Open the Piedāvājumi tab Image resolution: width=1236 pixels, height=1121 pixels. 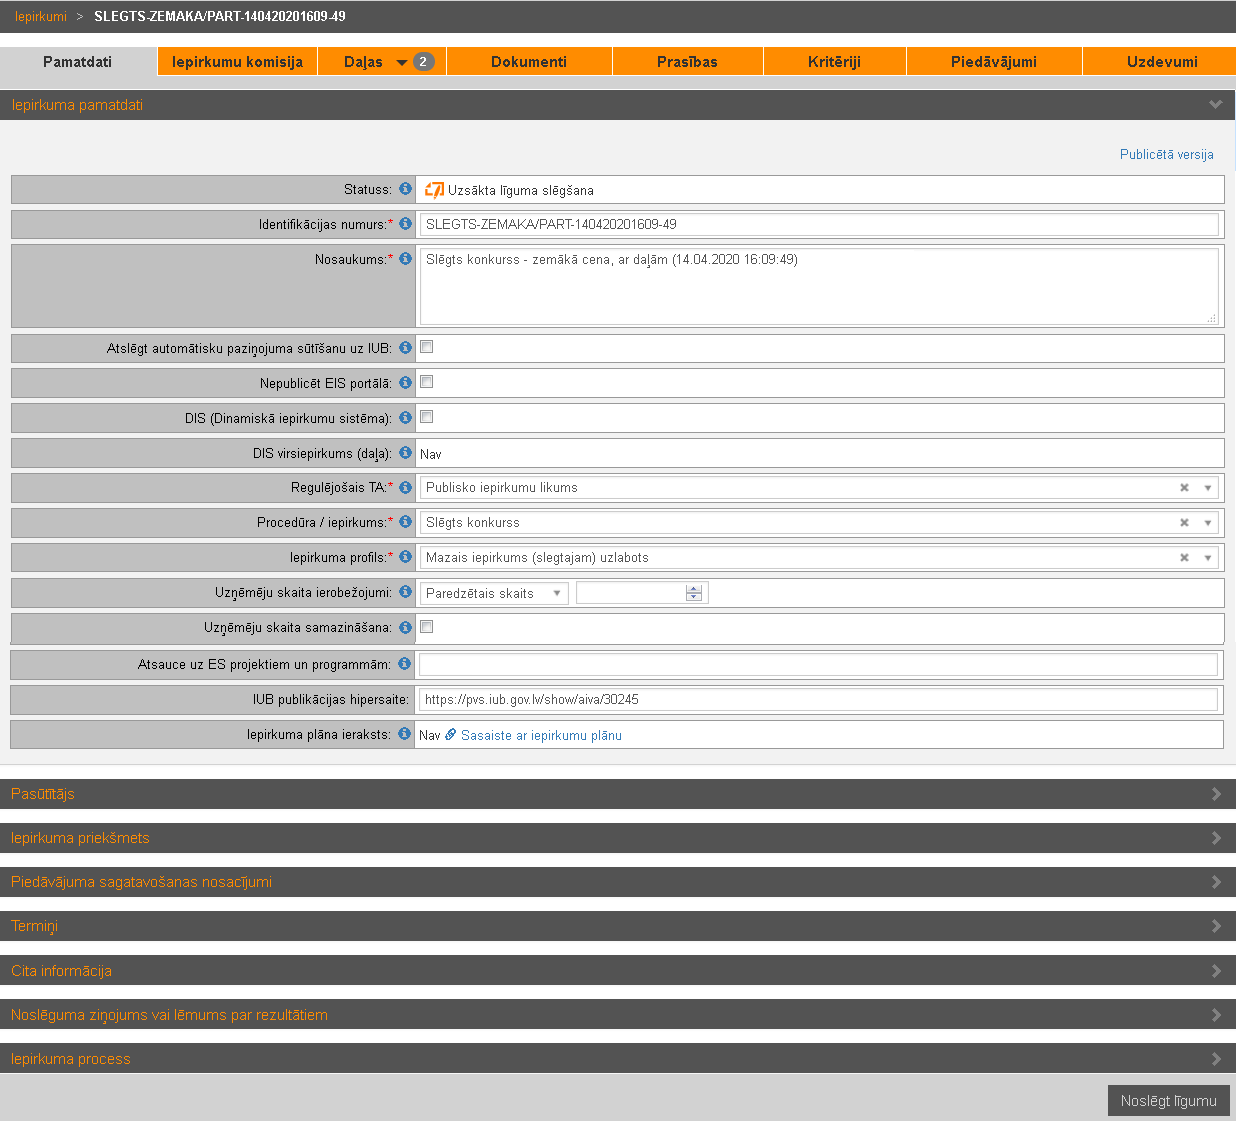(993, 62)
